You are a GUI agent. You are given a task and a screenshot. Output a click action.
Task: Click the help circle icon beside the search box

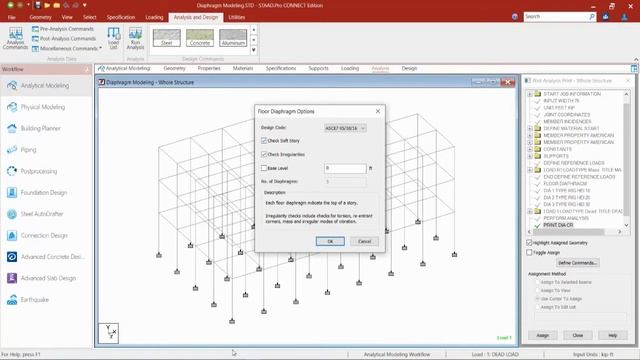[515, 17]
